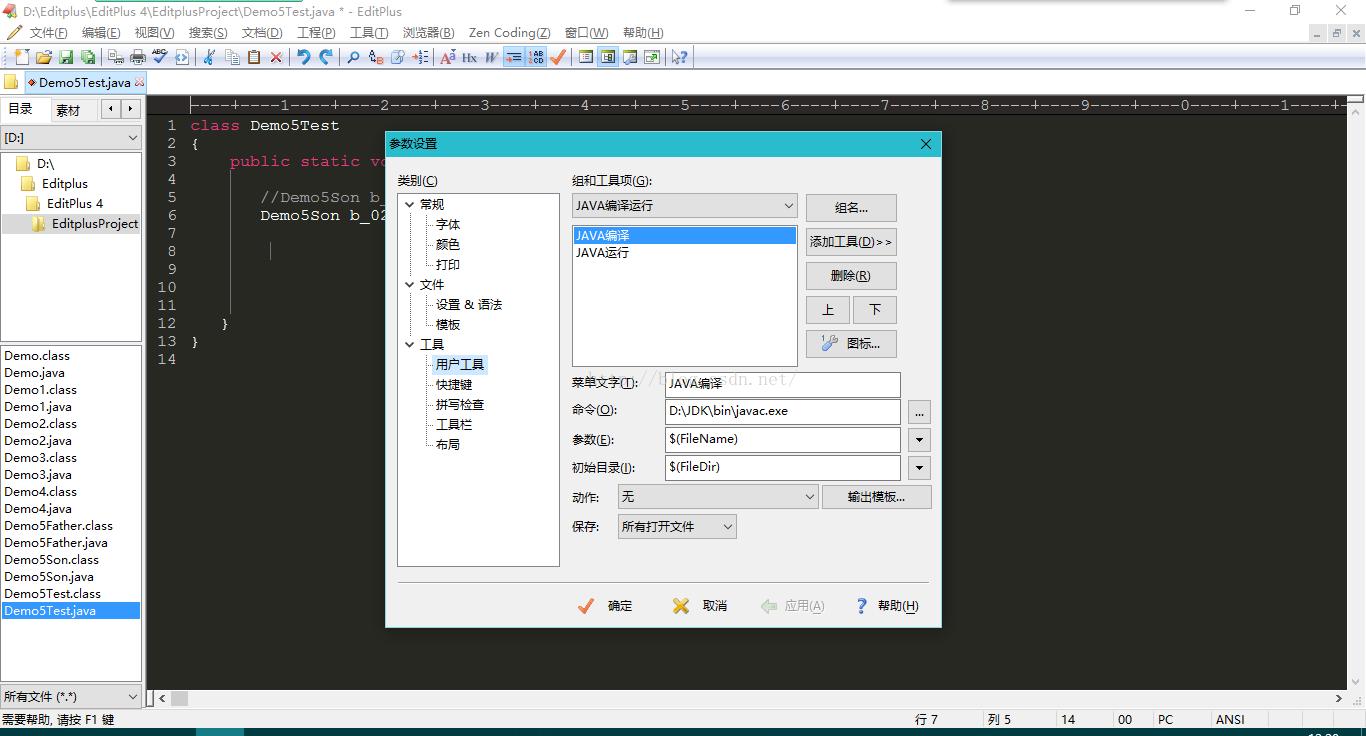Click the Print toolbar icon
Viewport: 1366px width, 736px height.
138,57
